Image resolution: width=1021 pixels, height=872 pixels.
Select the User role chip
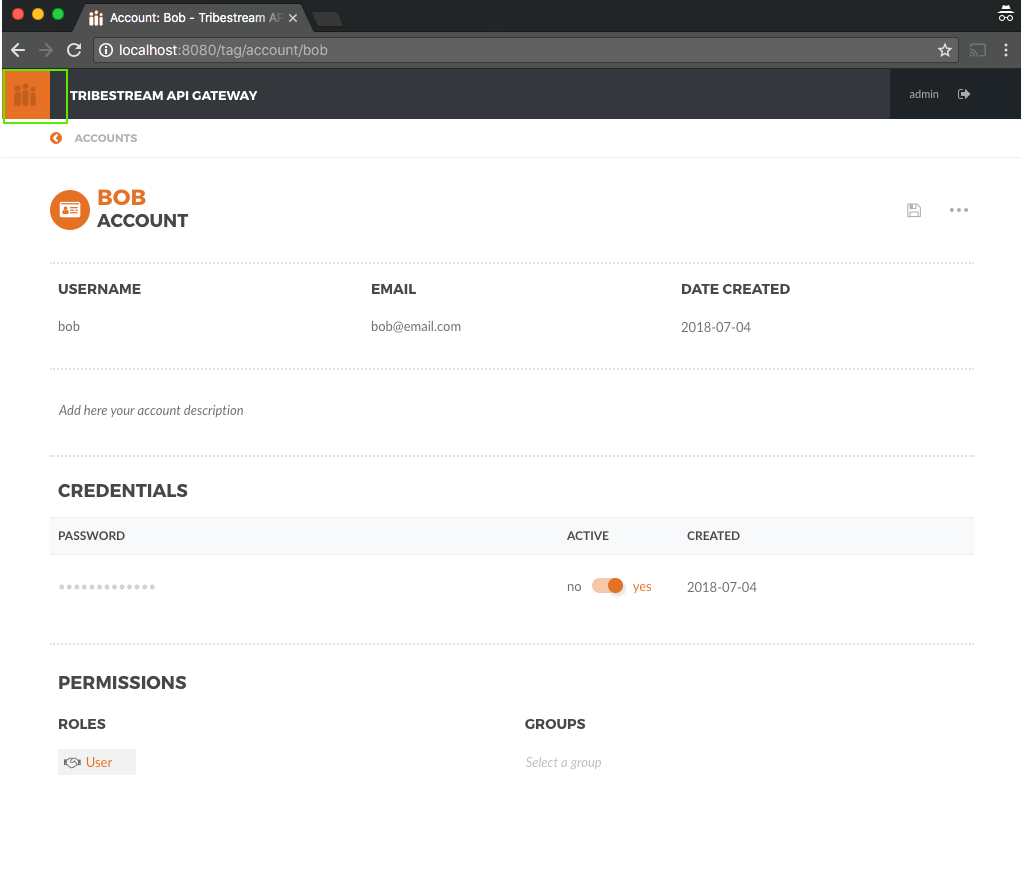click(97, 761)
